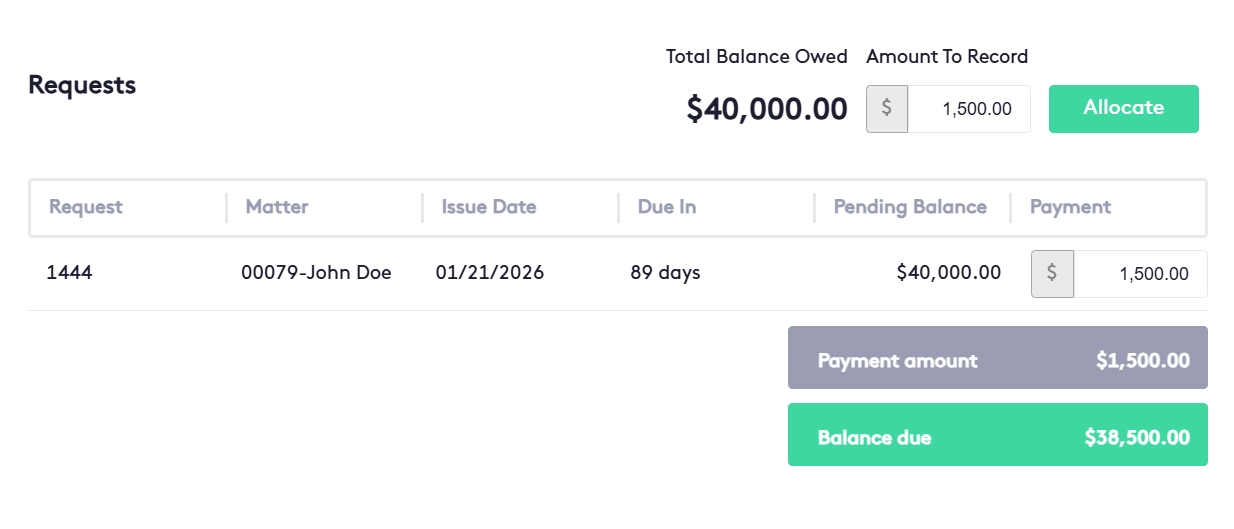This screenshot has width=1234, height=529.
Task: Click the Payment amount summary bar
Action: point(997,358)
